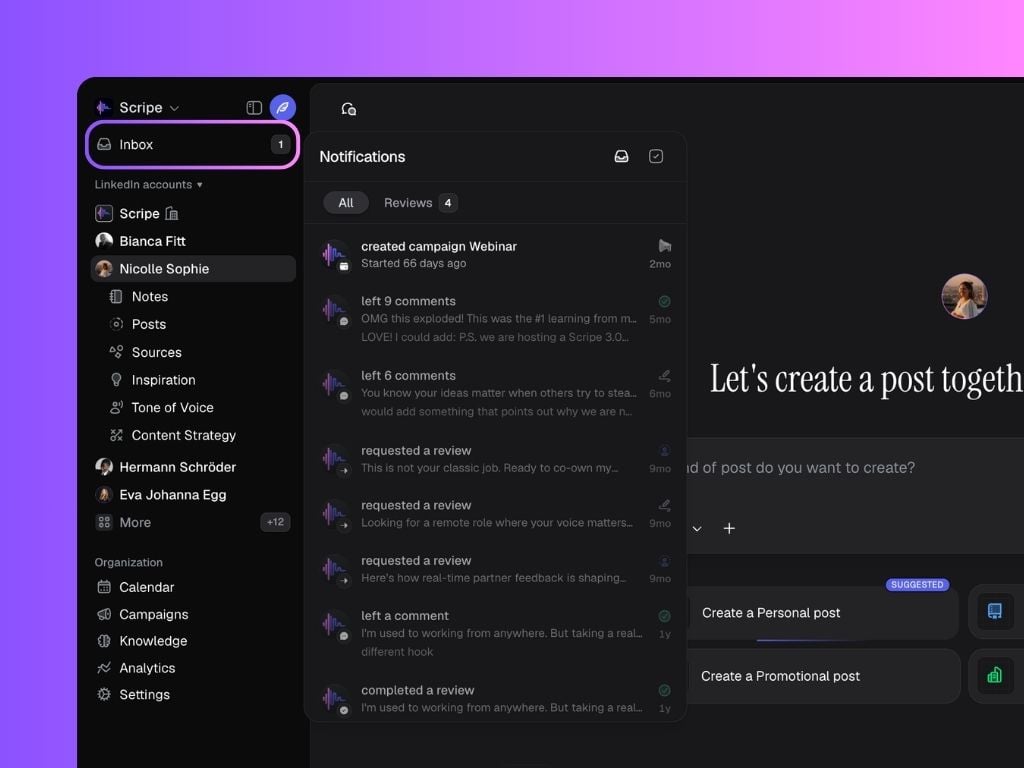Open the left a comment notification

[x=495, y=633]
